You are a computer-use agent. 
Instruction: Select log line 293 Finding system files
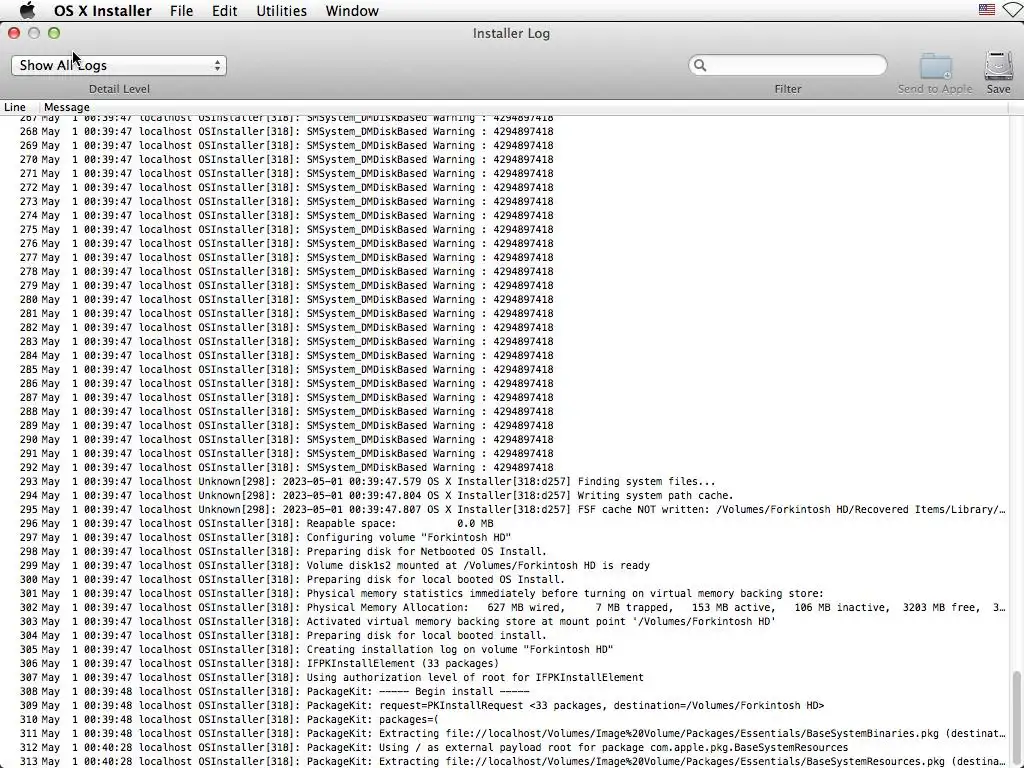pyautogui.click(x=504, y=481)
